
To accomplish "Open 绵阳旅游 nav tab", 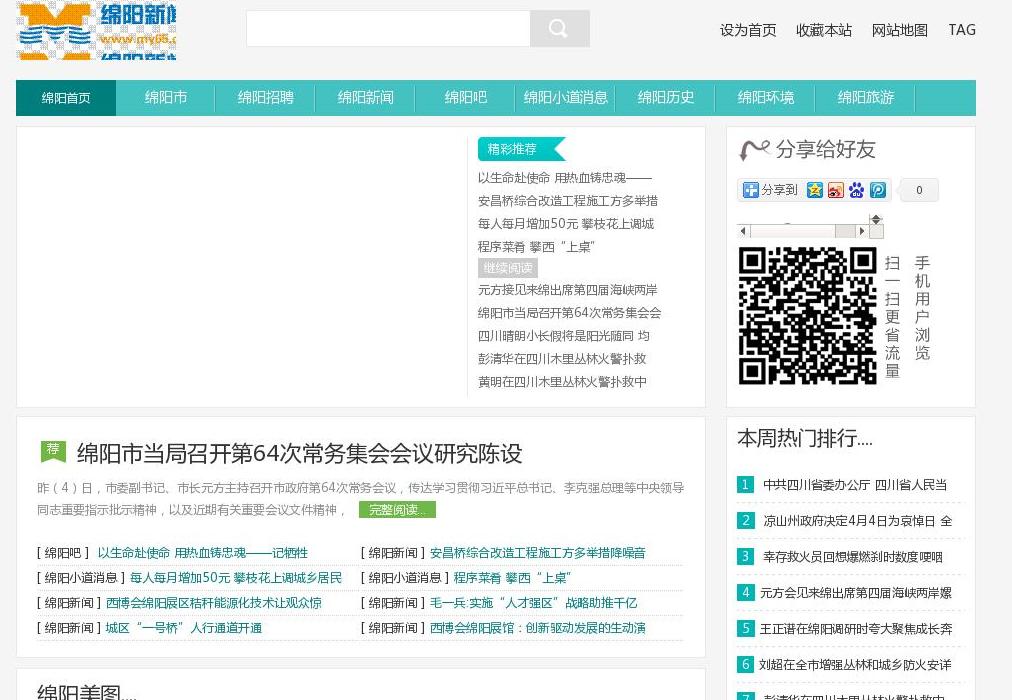I will (865, 98).
